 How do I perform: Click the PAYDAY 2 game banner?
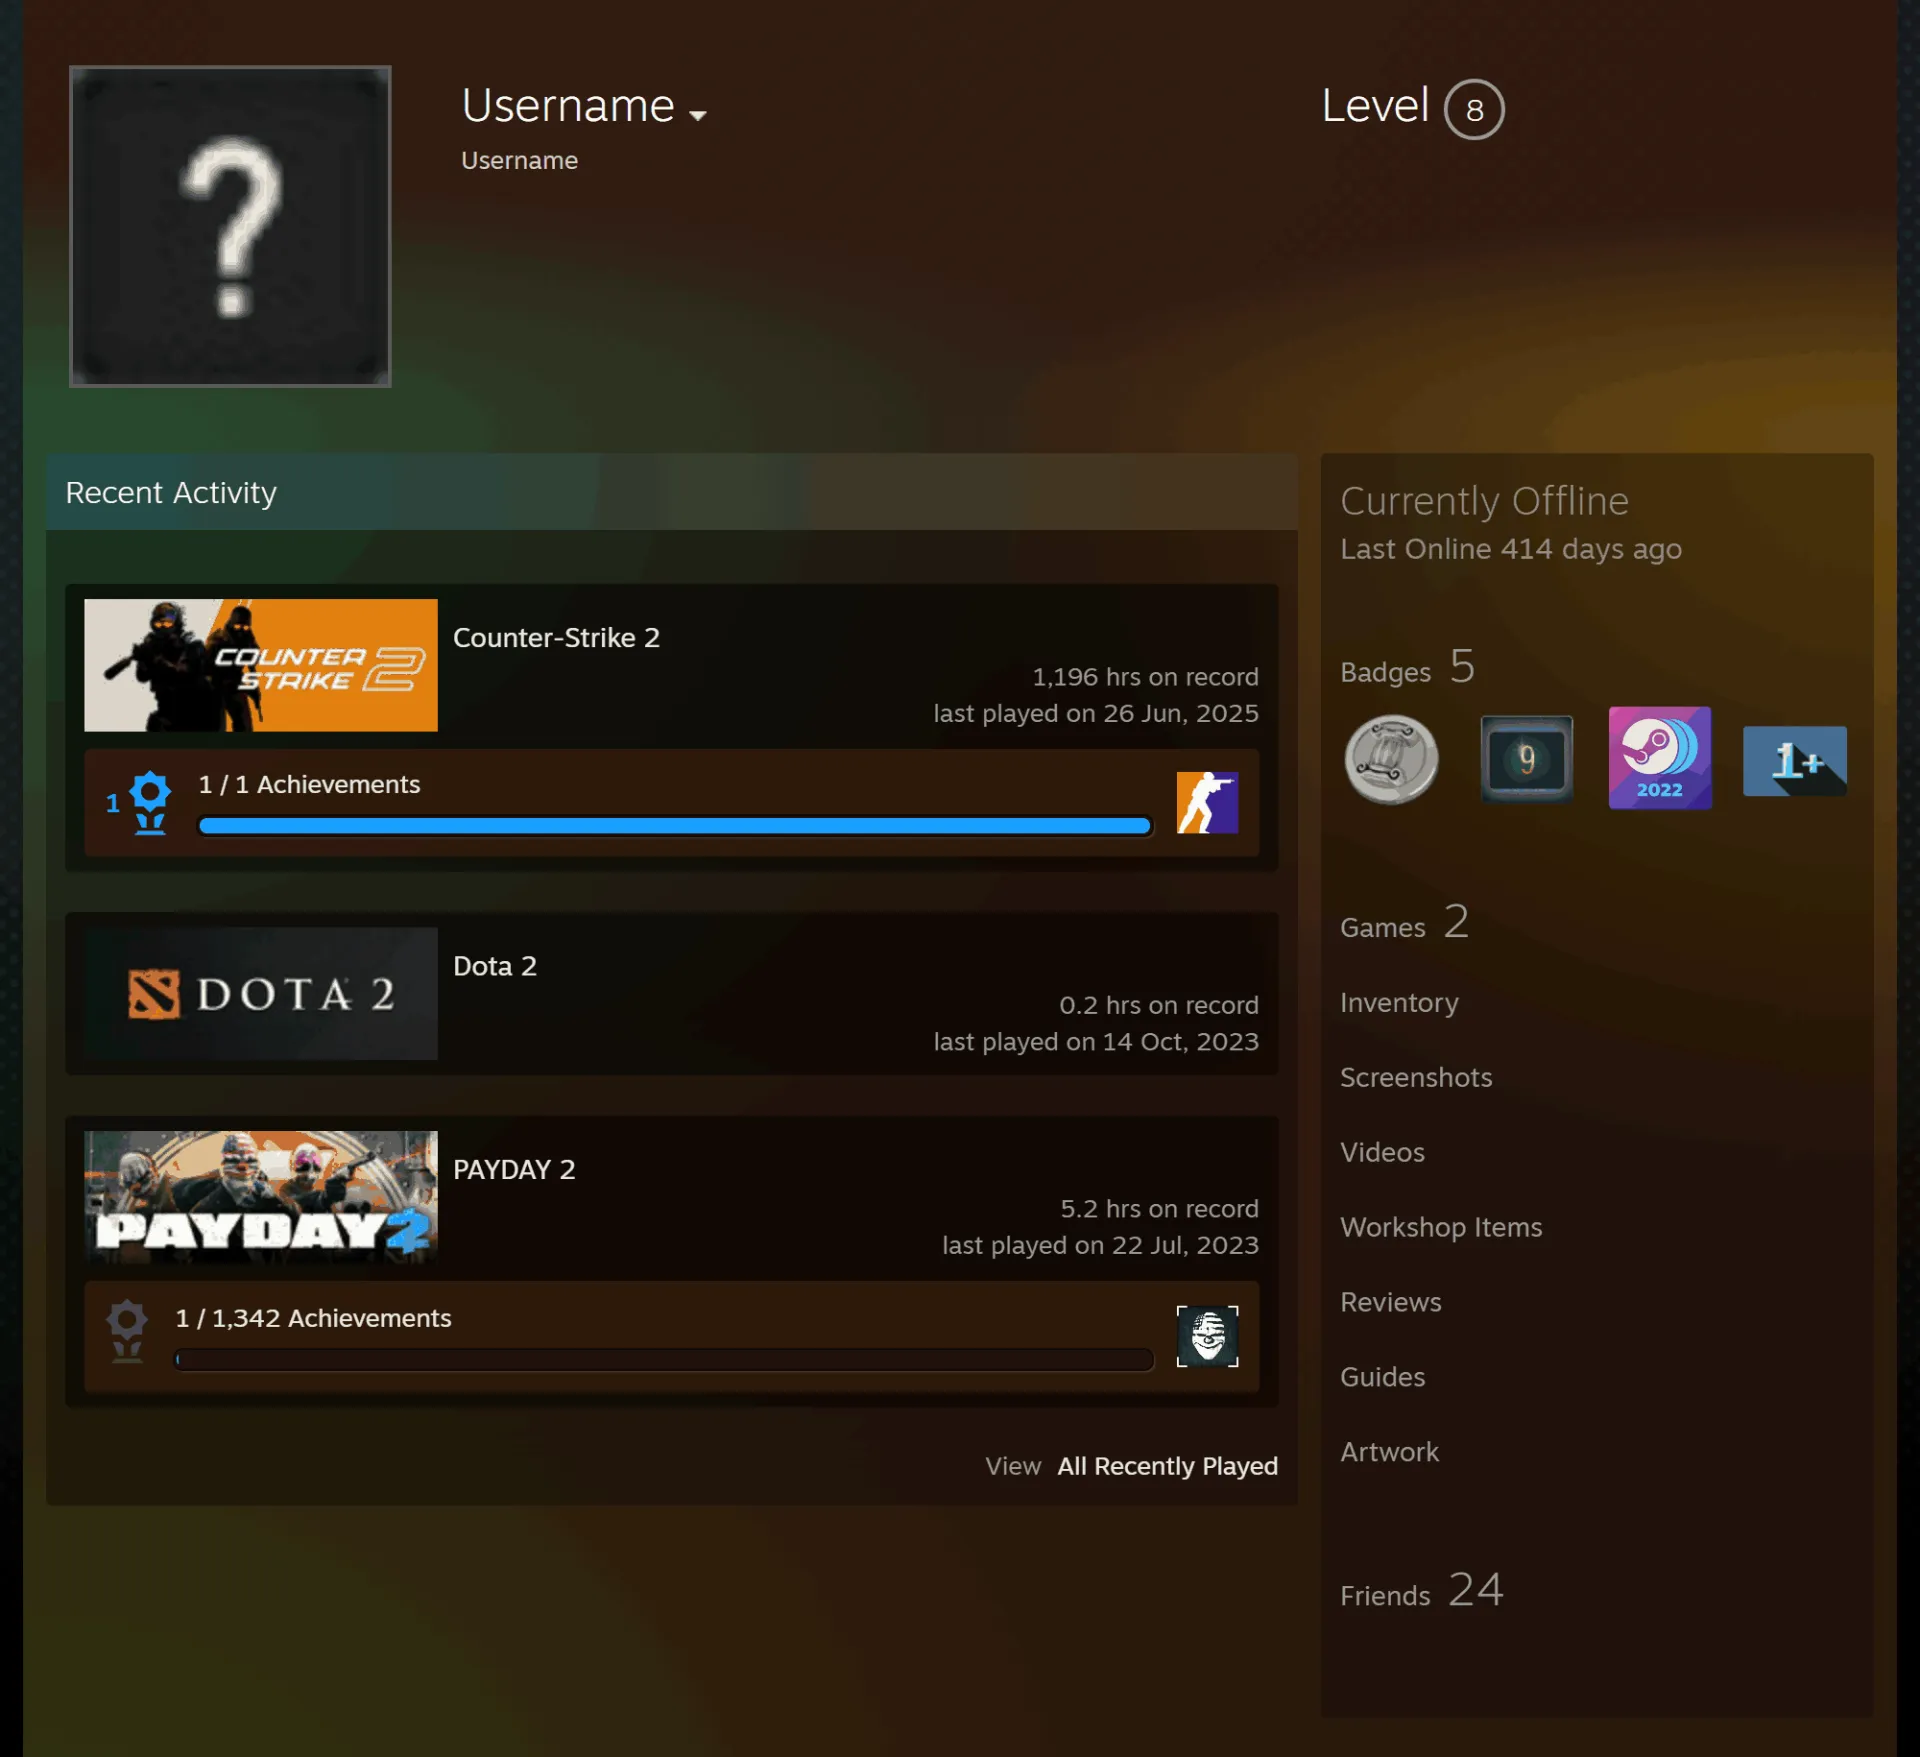pyautogui.click(x=261, y=1197)
